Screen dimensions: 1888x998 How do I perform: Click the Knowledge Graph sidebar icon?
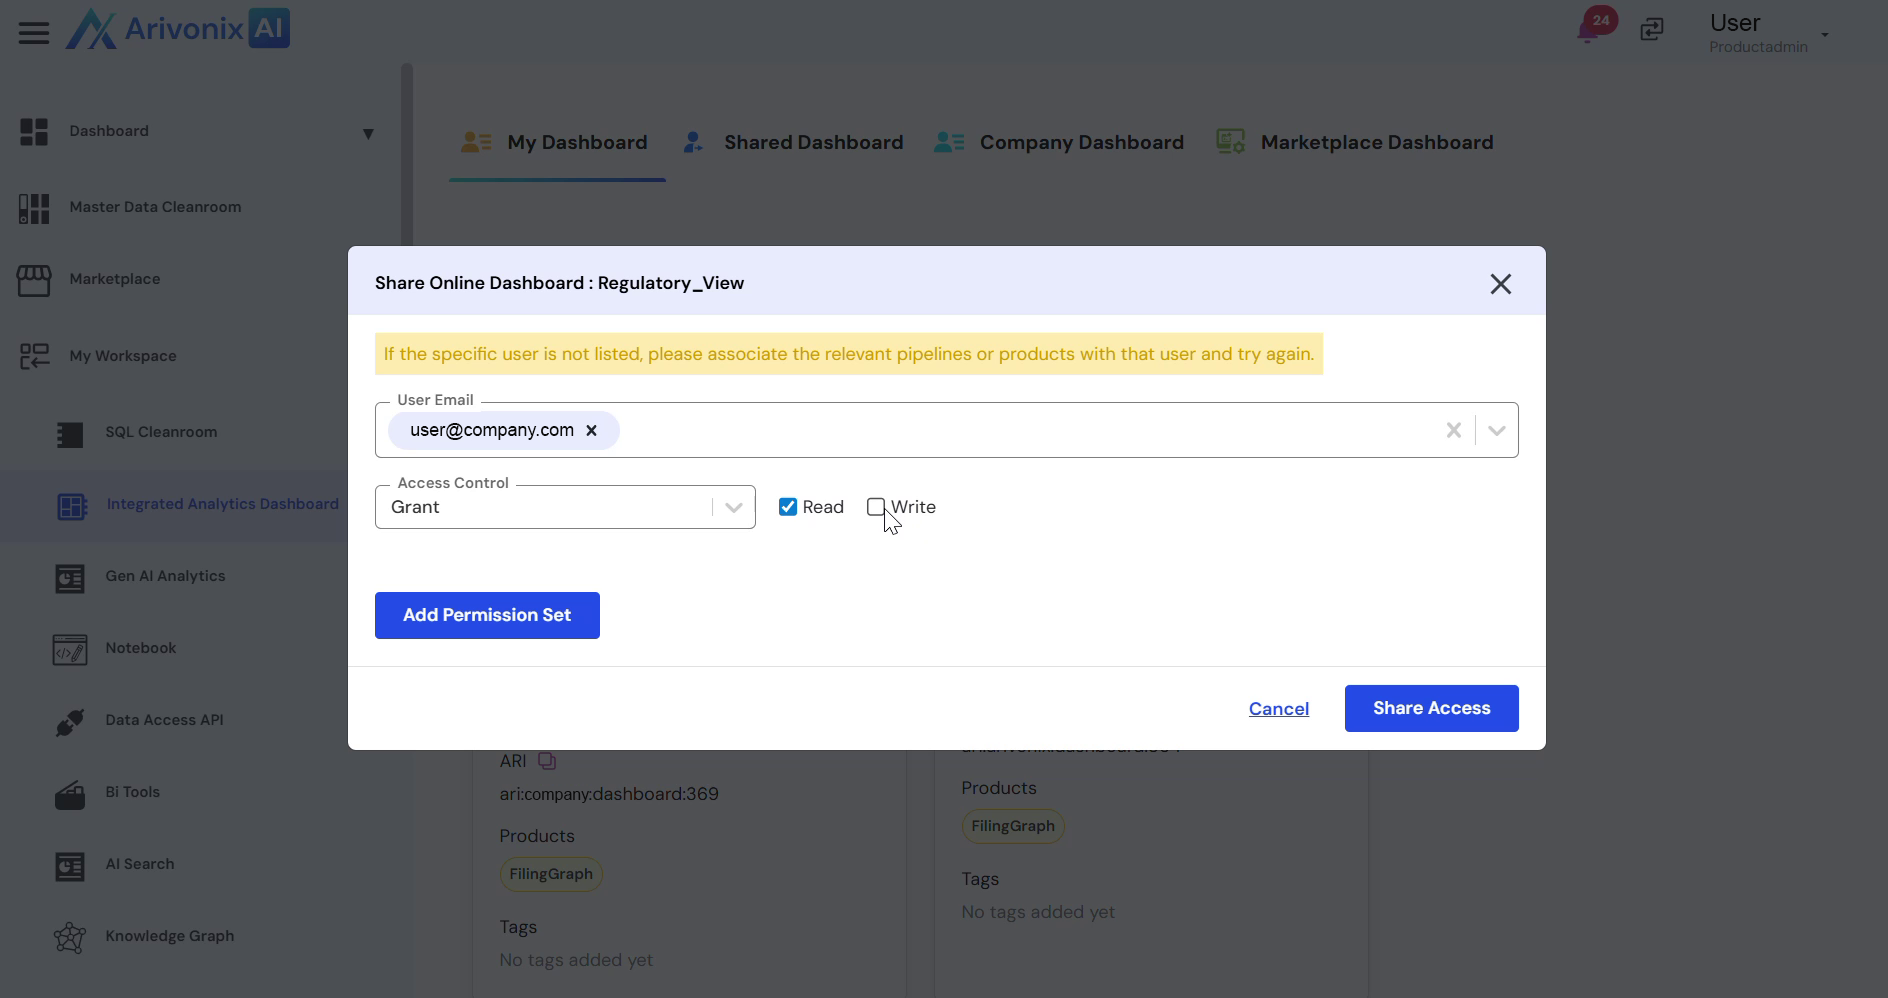[x=70, y=937]
